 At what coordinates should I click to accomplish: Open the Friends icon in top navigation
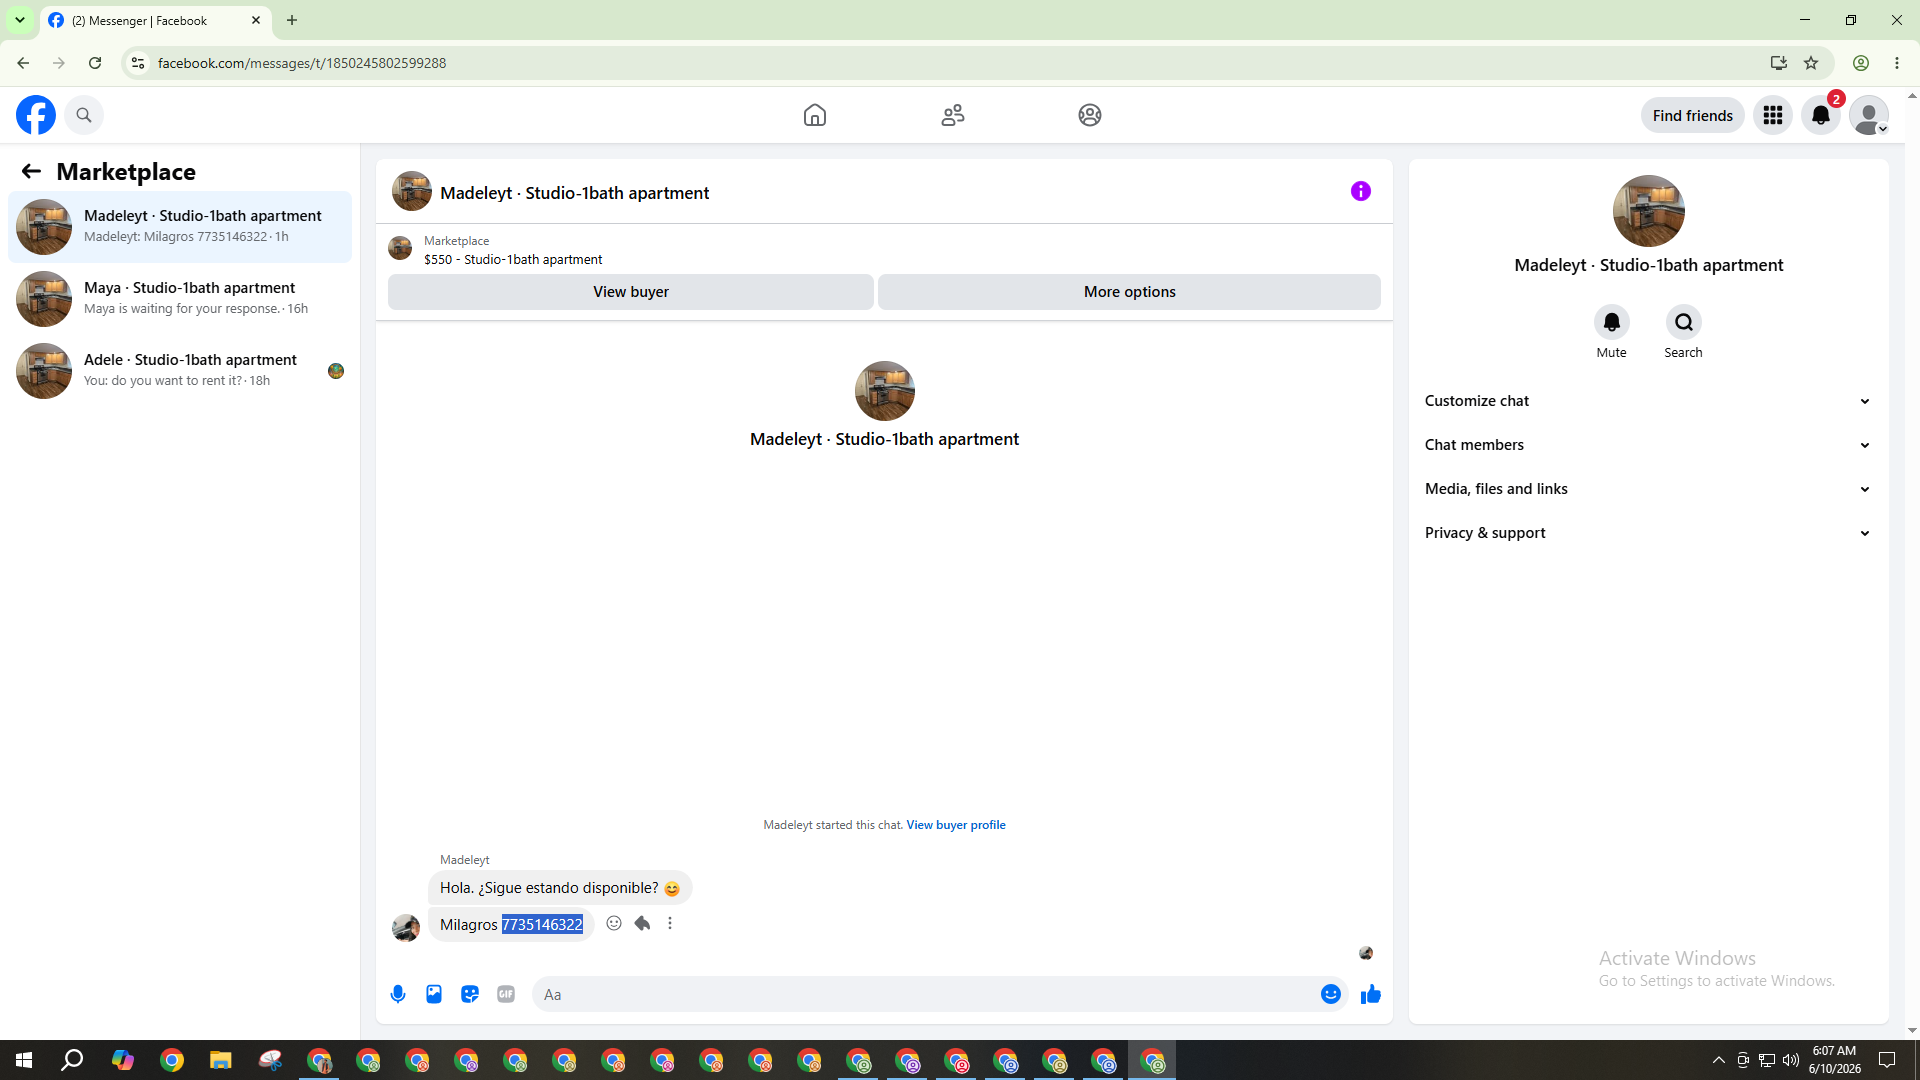tap(953, 115)
